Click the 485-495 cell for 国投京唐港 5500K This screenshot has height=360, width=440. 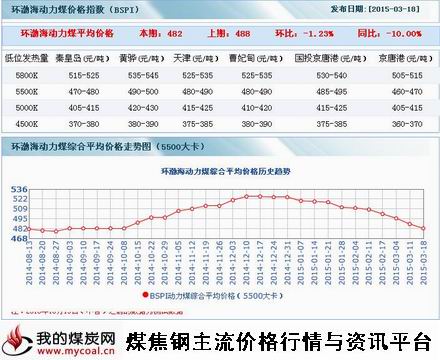click(x=332, y=91)
